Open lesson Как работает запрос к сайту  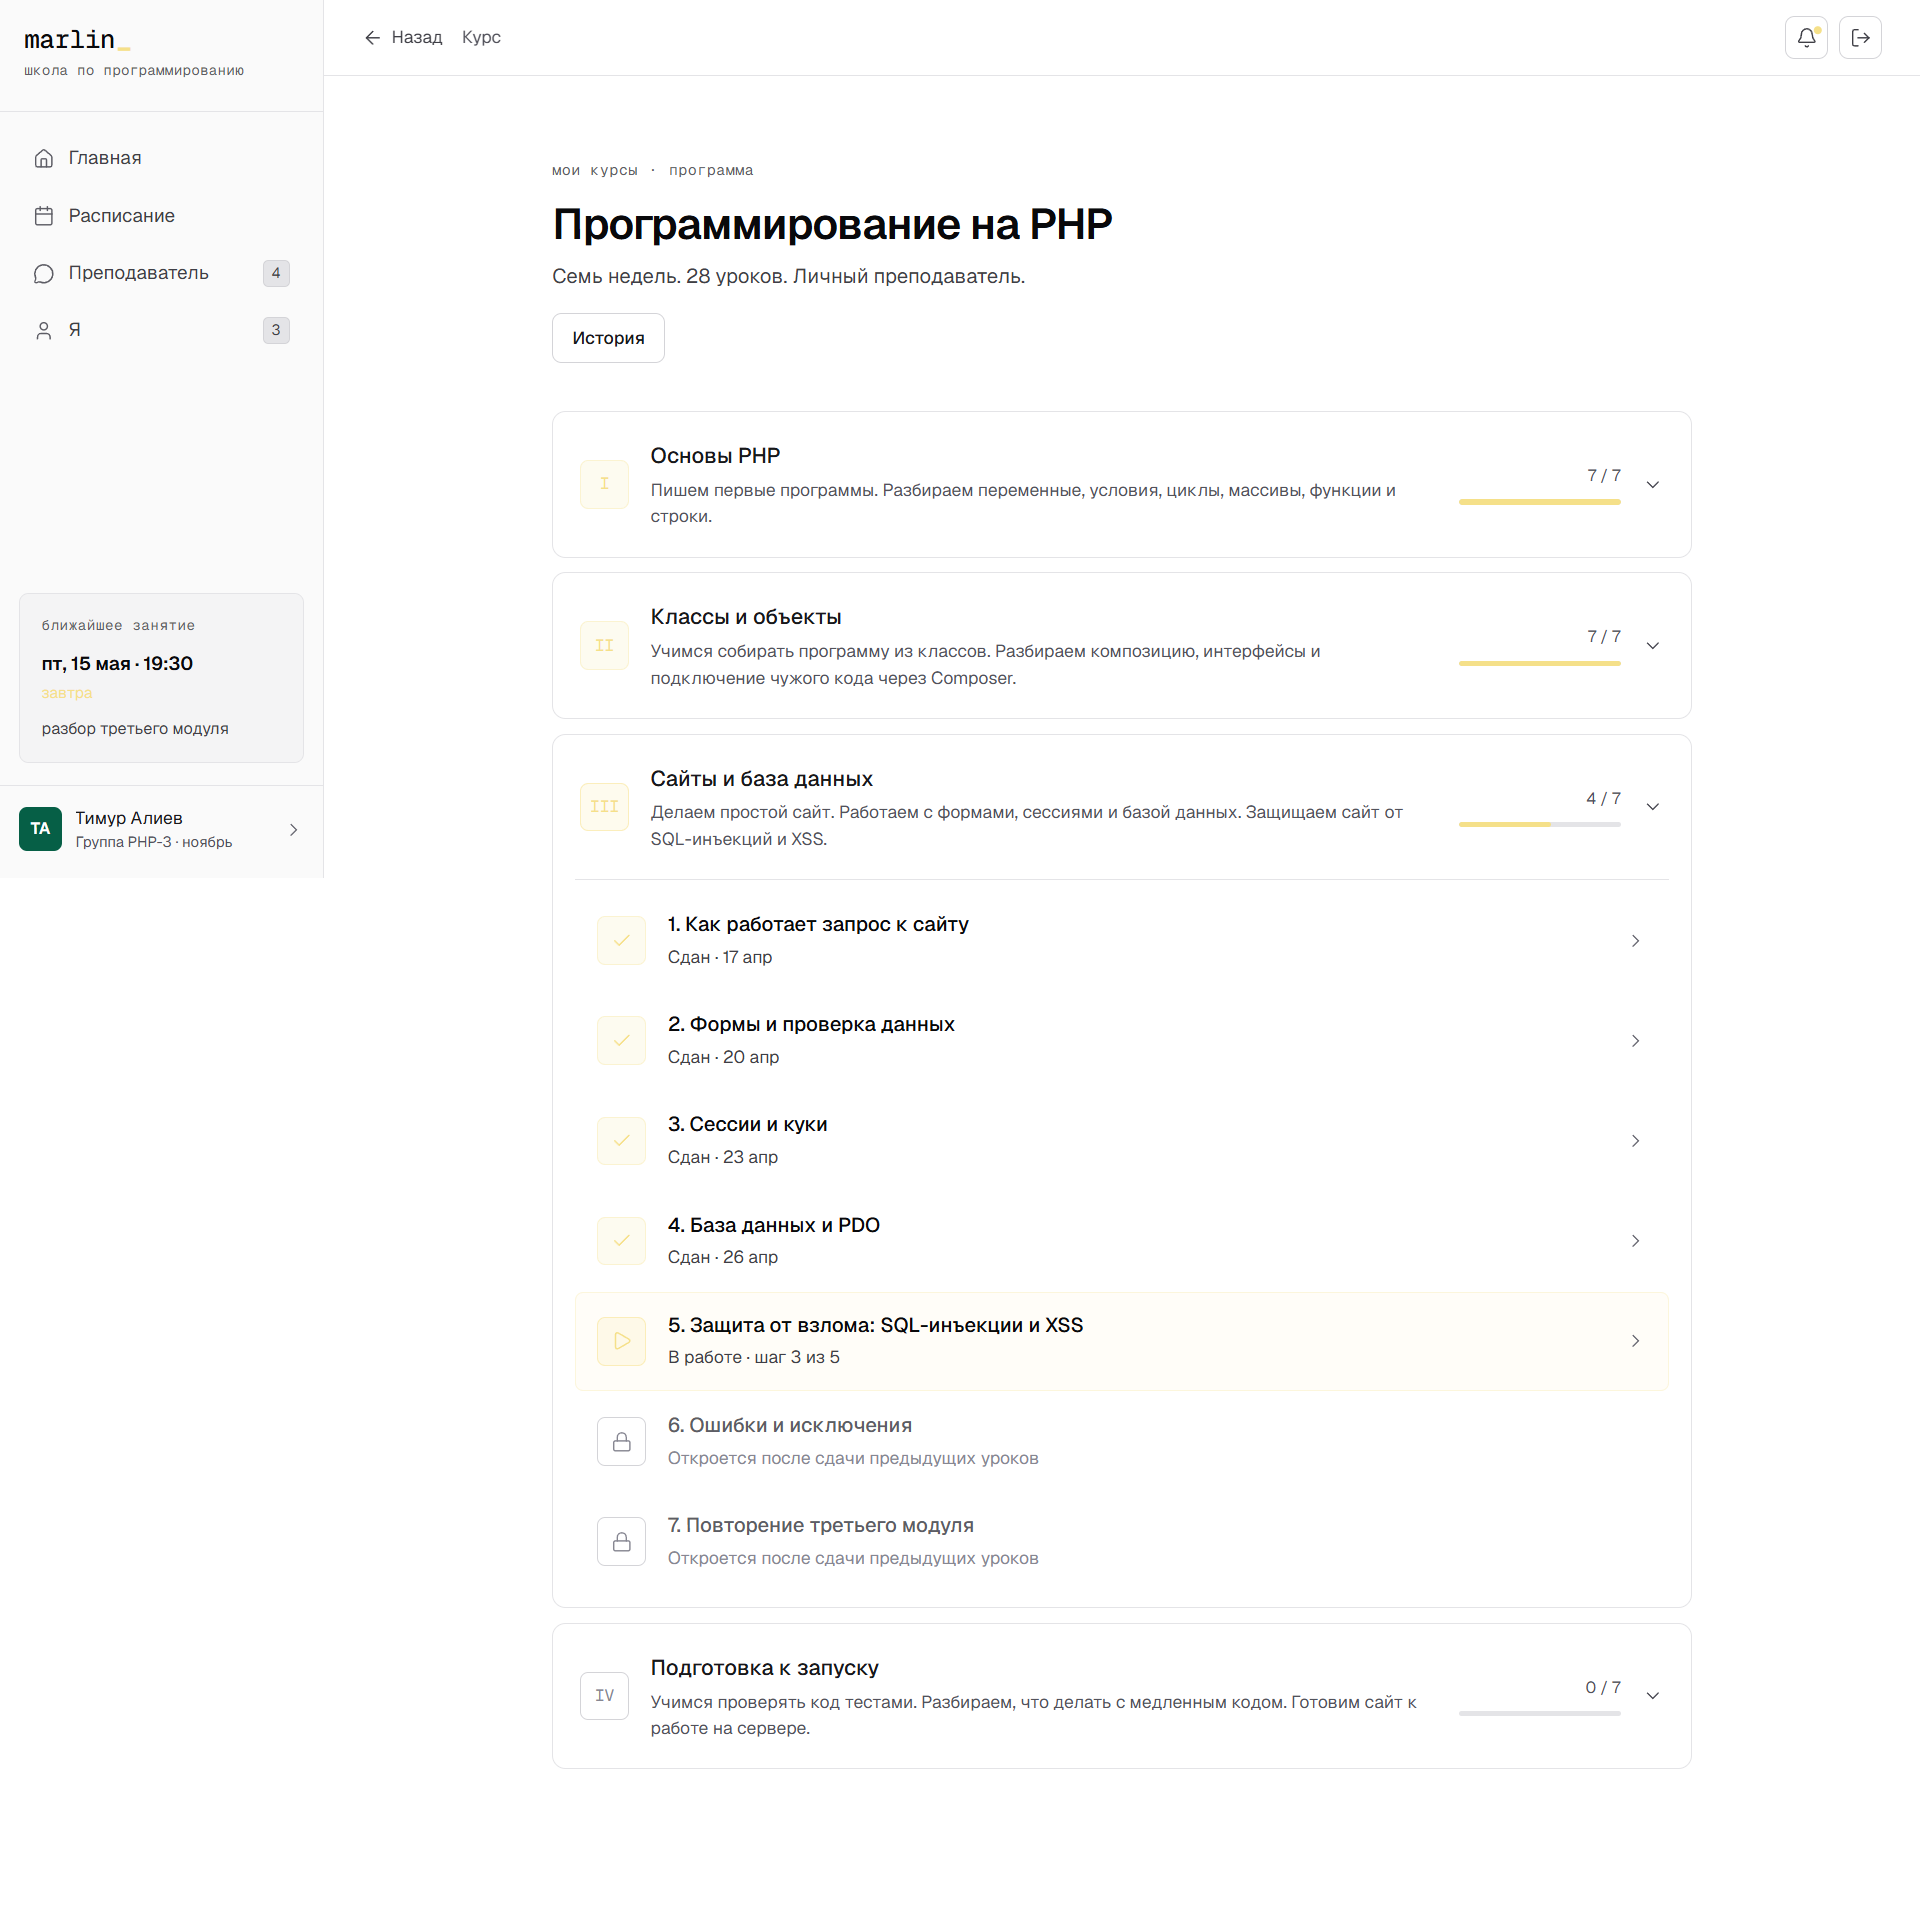[x=1121, y=941]
